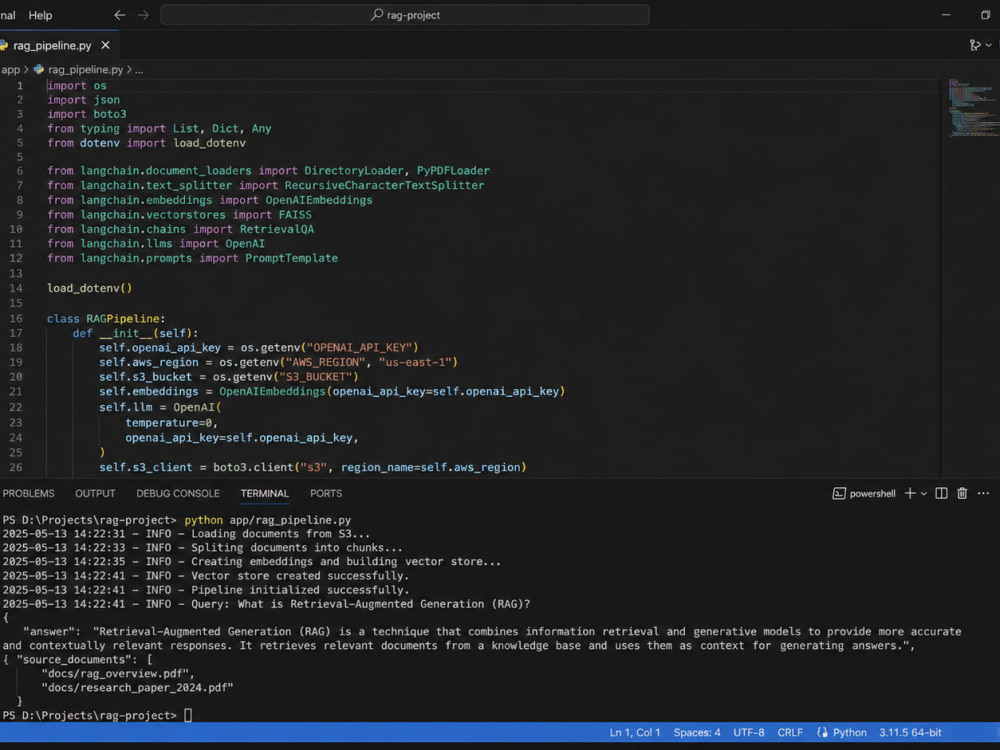1000x750 pixels.
Task: Click 'RecursiveCharacterTextSplitter' import on line 7
Action: click(x=385, y=186)
